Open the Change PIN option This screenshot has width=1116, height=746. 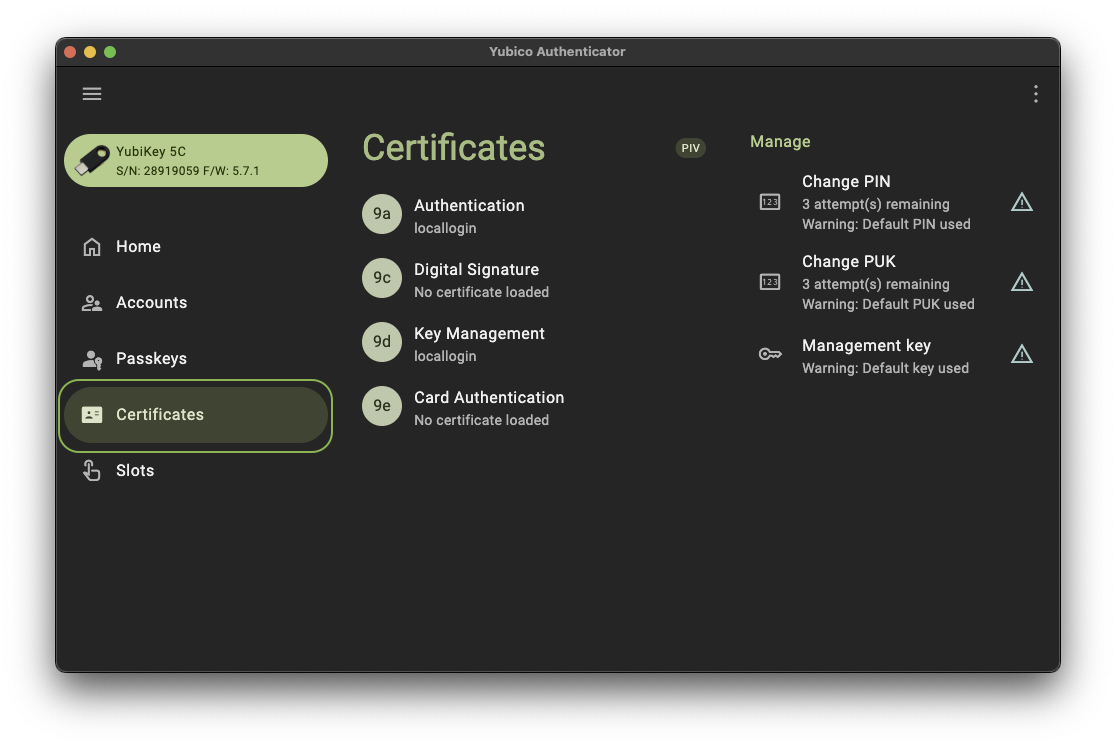tap(895, 202)
